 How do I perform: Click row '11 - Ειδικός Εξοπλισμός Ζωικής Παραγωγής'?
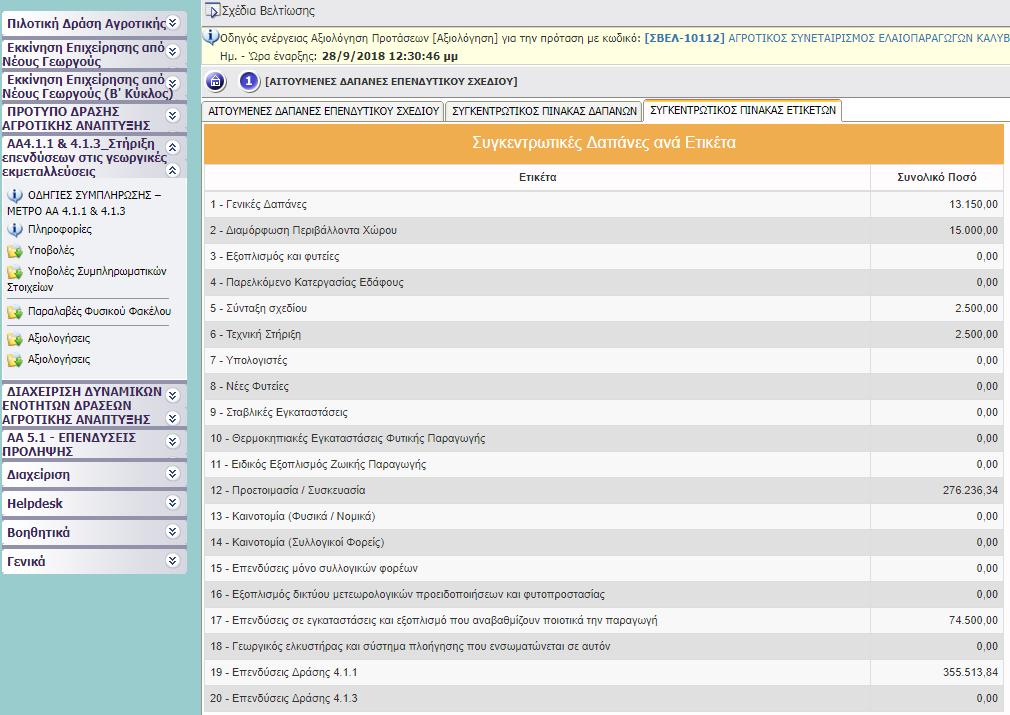(x=604, y=464)
